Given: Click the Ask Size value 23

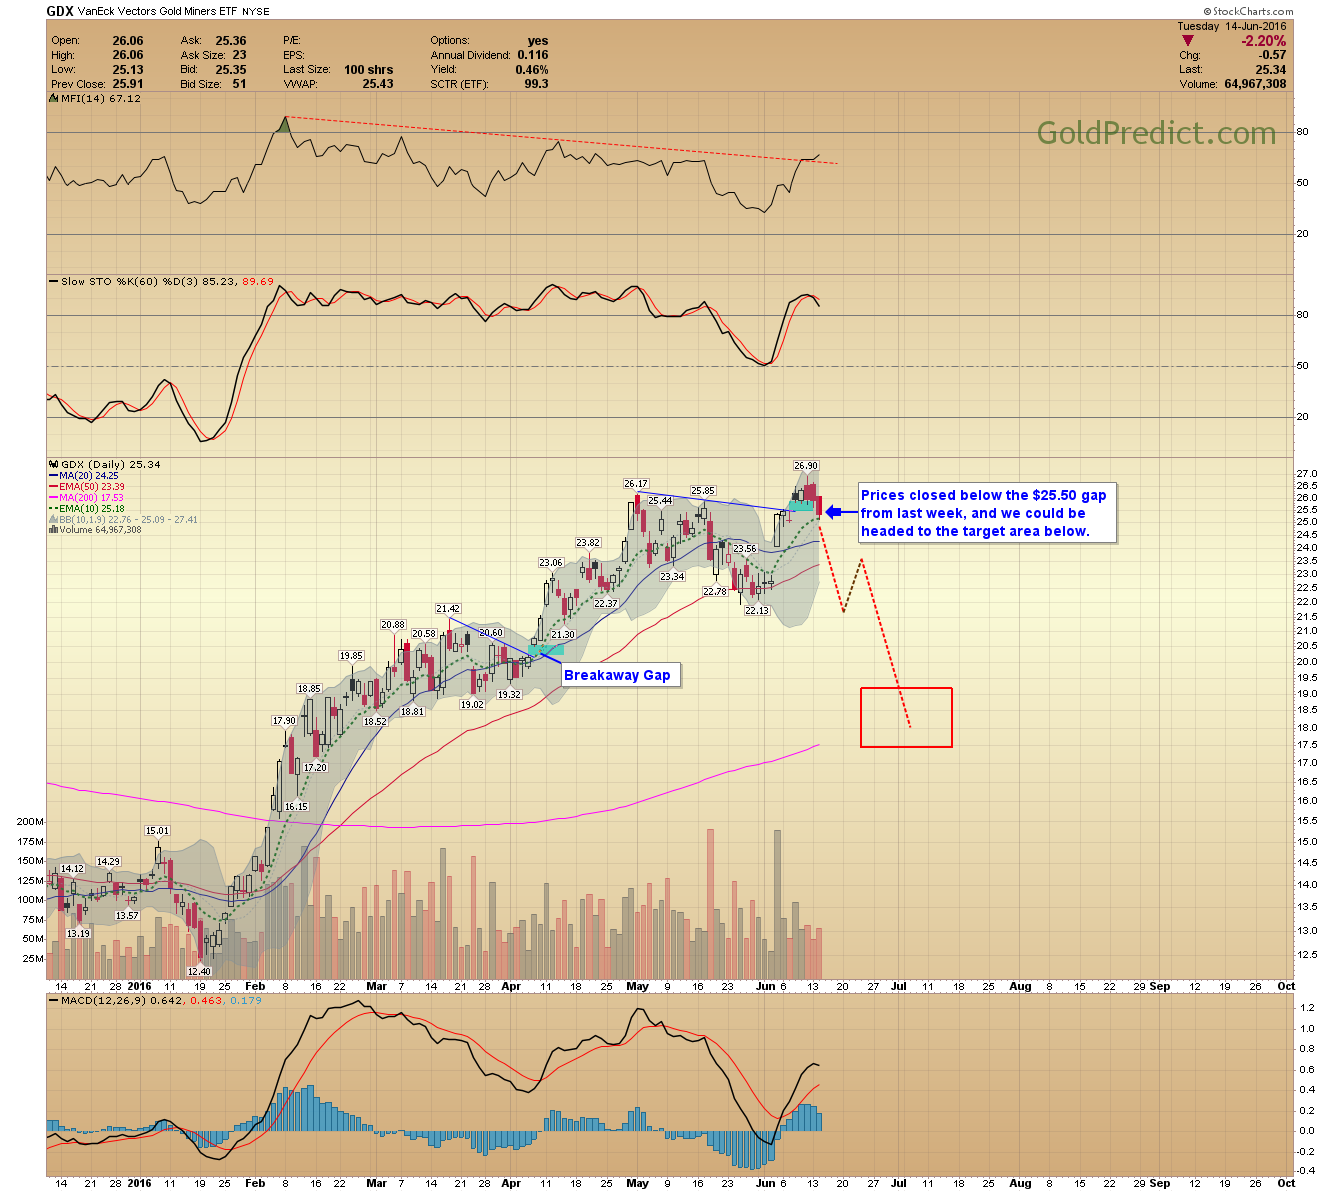Looking at the screenshot, I should point(240,55).
